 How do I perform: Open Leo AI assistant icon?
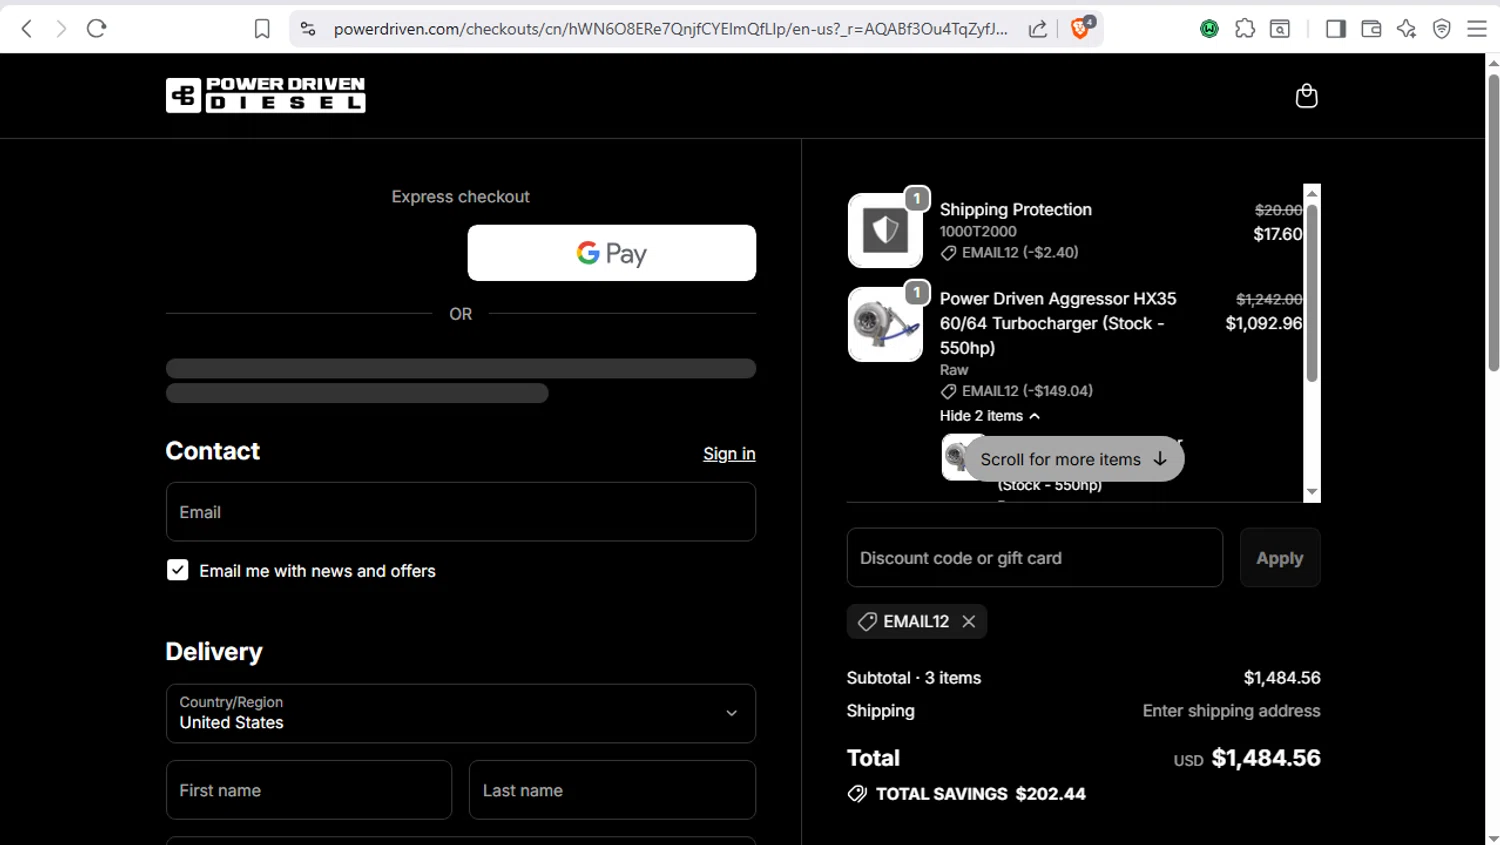(1406, 29)
